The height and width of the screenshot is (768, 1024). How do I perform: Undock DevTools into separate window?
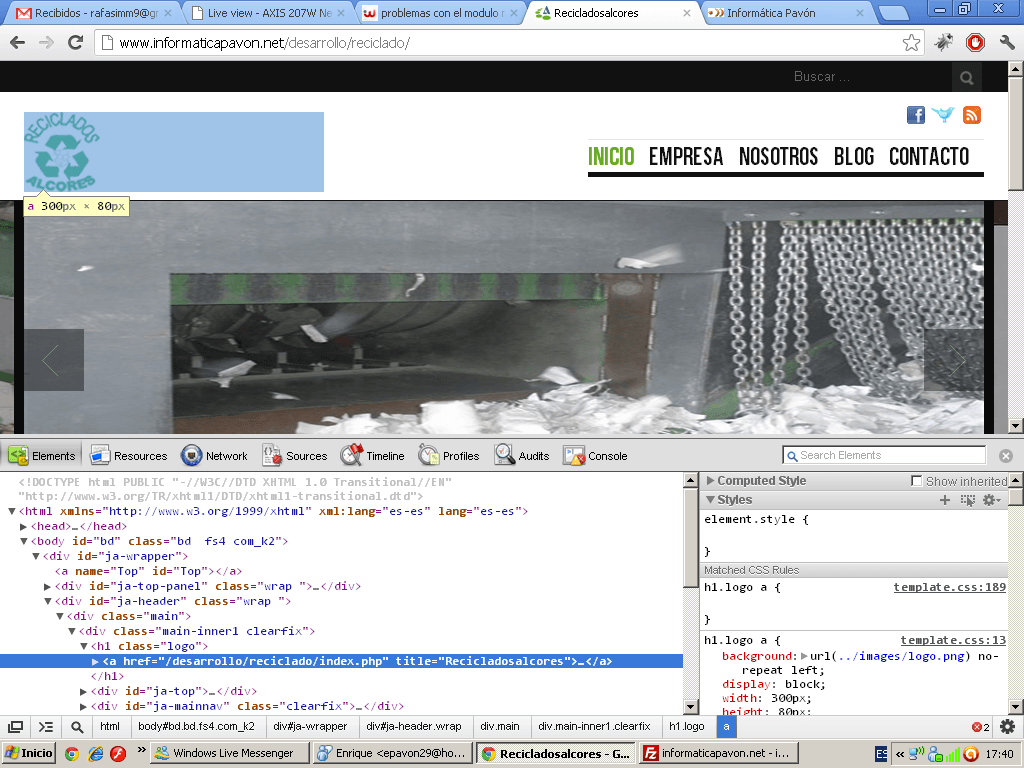(16, 727)
